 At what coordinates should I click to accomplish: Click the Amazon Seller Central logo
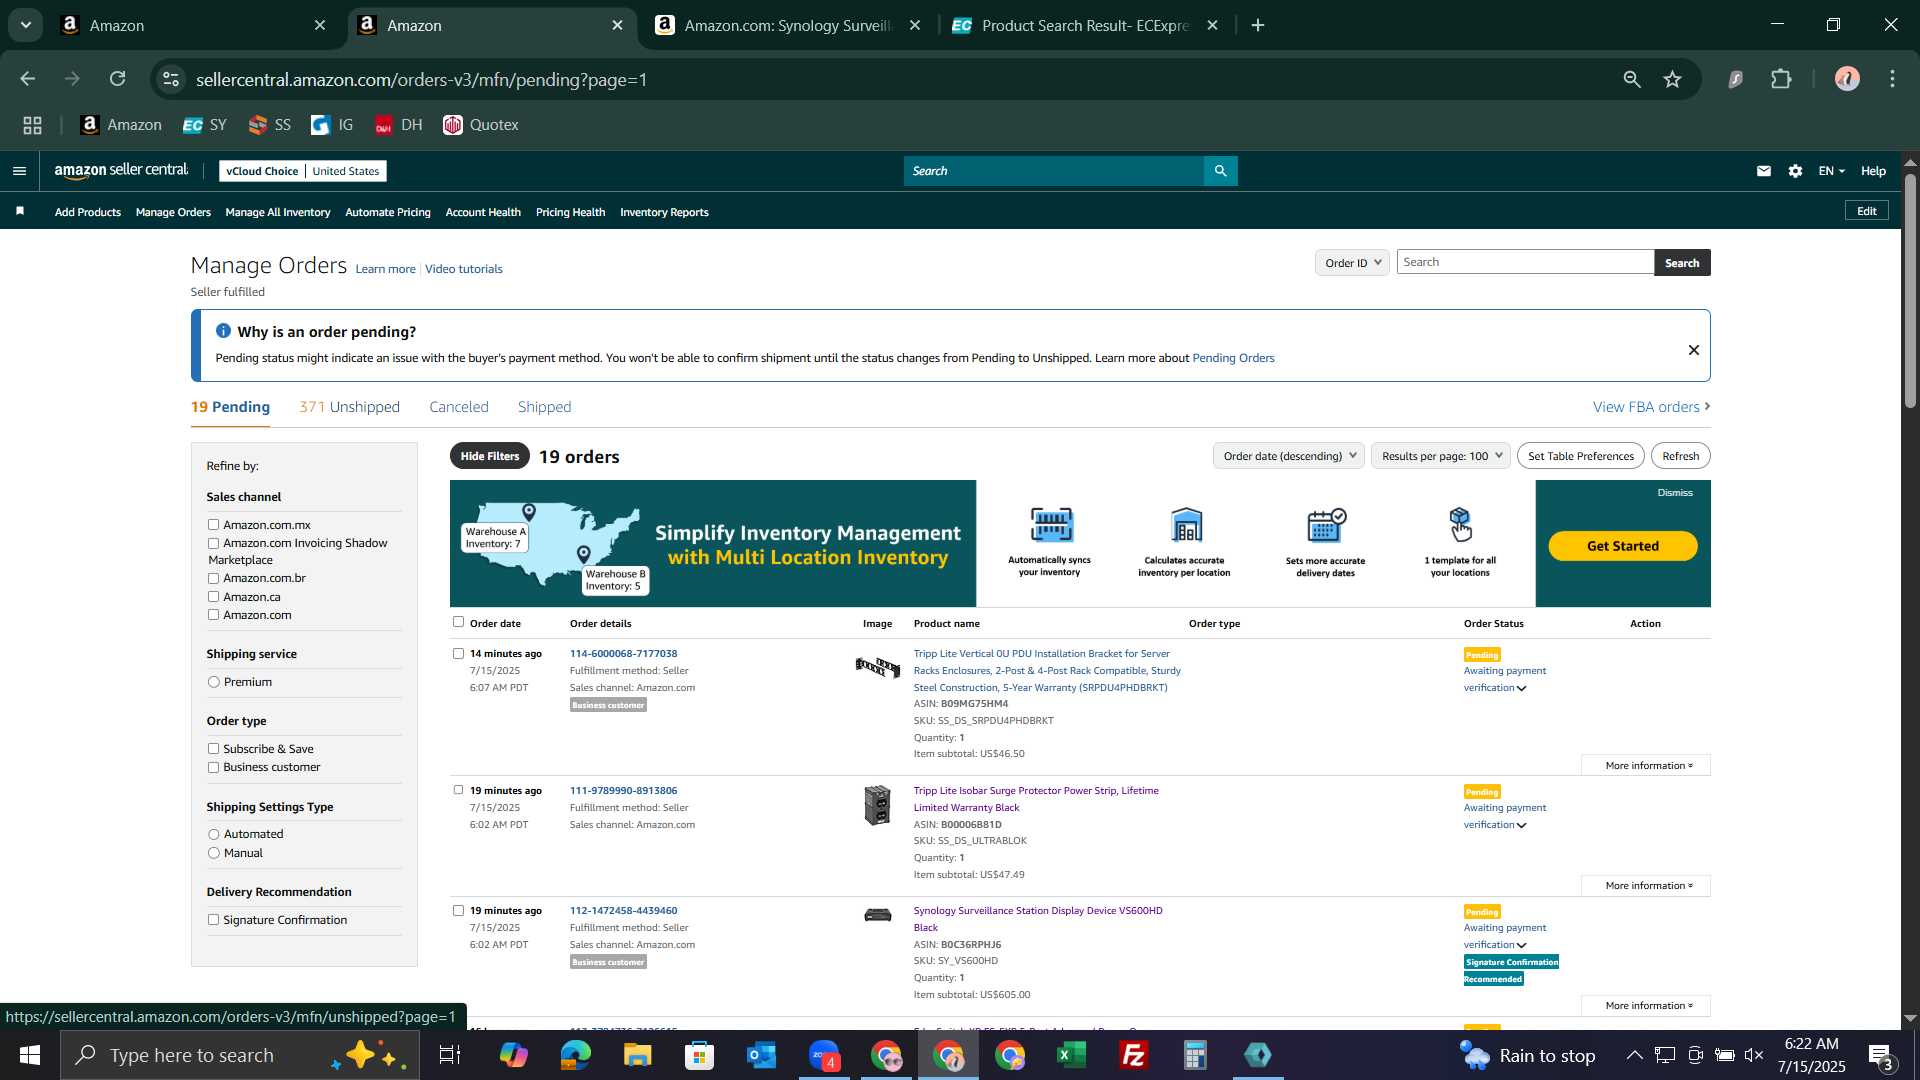pos(121,171)
